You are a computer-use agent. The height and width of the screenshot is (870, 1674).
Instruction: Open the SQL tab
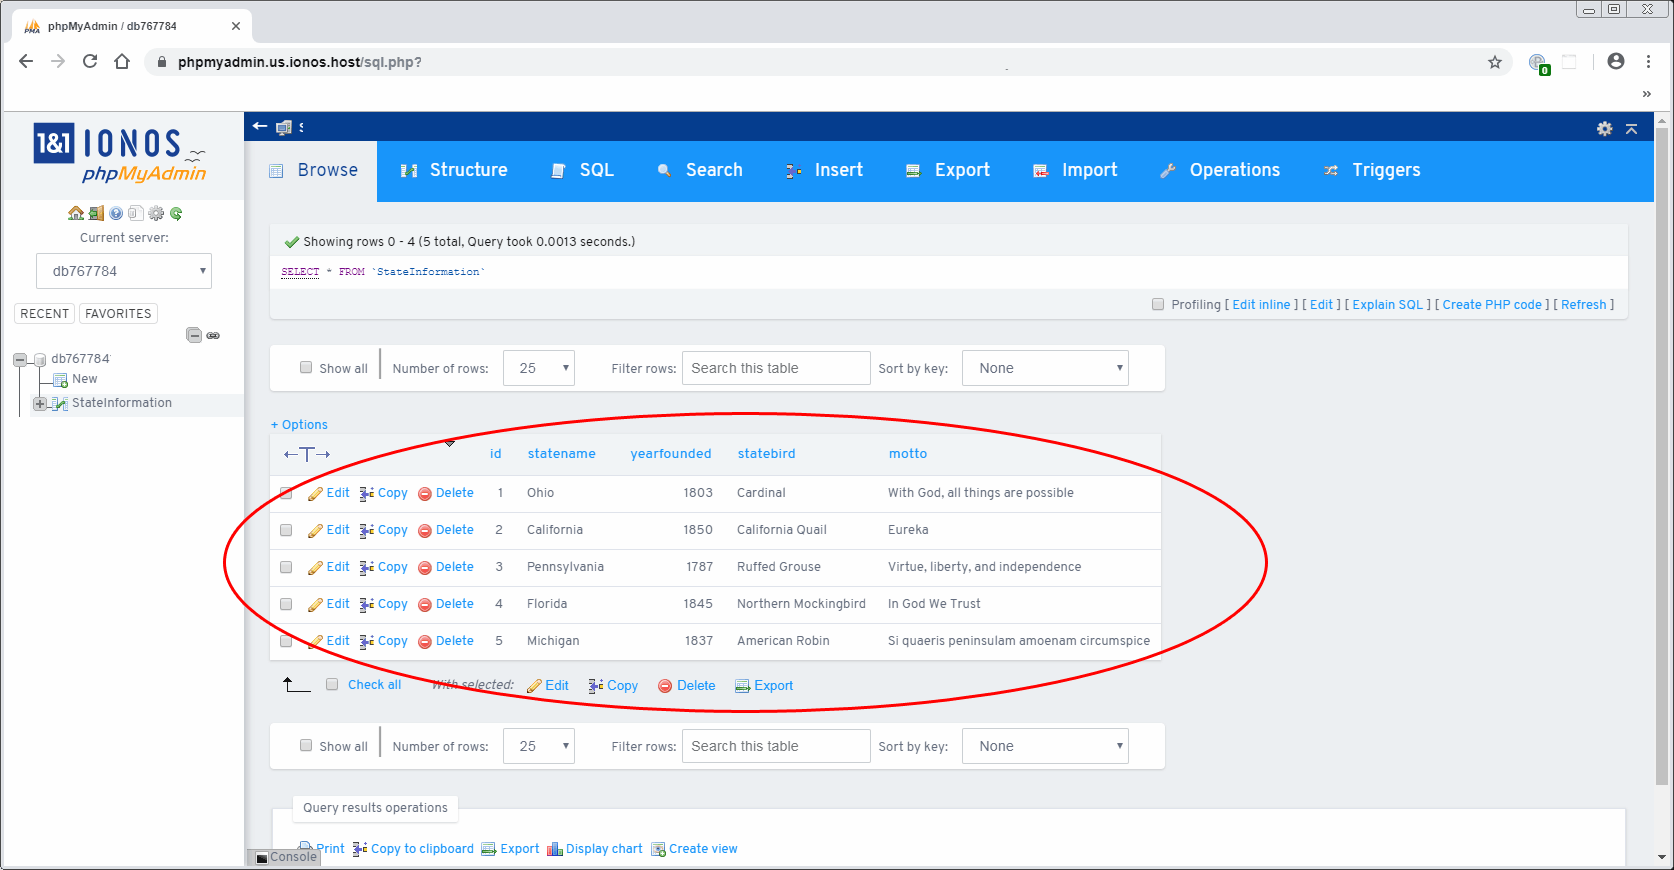(583, 170)
